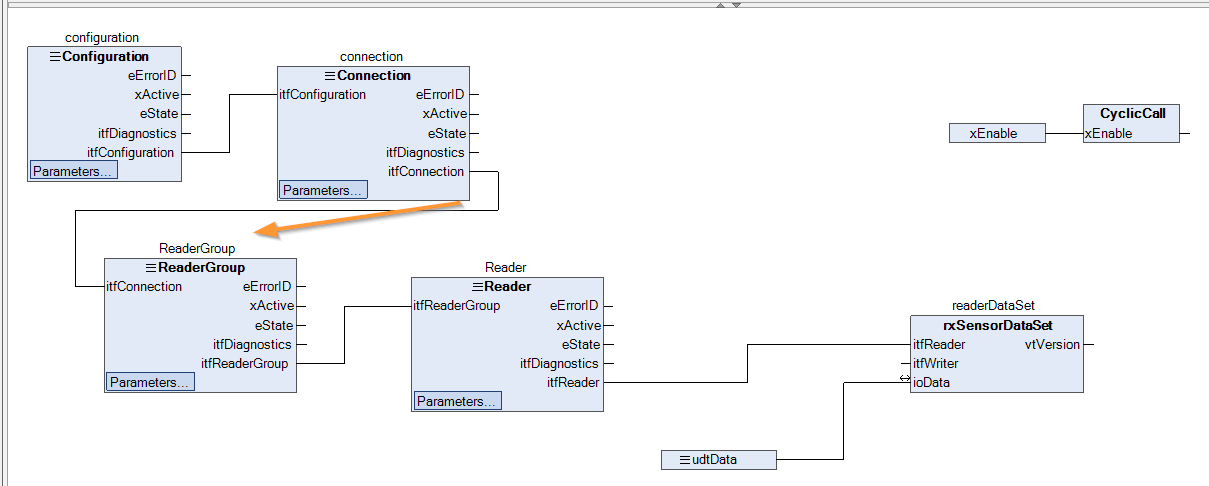
Task: Click the icon inside the udtData box
Action: (685, 460)
